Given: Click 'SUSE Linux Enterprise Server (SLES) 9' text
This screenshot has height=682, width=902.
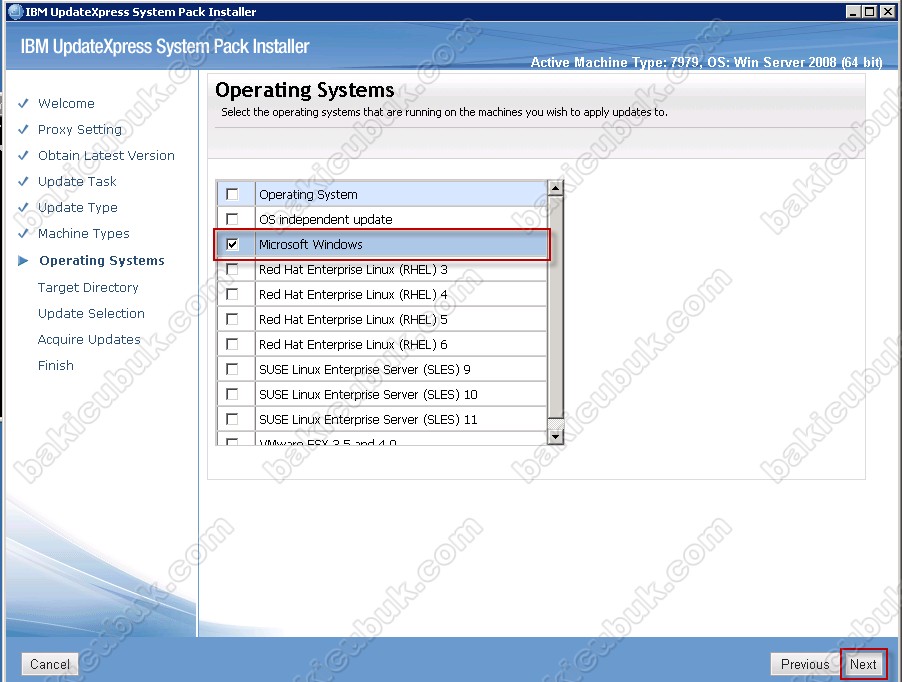Looking at the screenshot, I should (365, 369).
